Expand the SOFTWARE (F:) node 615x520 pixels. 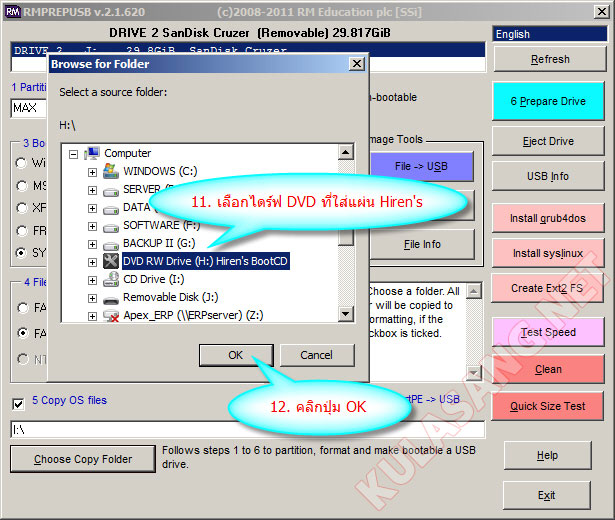[x=92, y=226]
